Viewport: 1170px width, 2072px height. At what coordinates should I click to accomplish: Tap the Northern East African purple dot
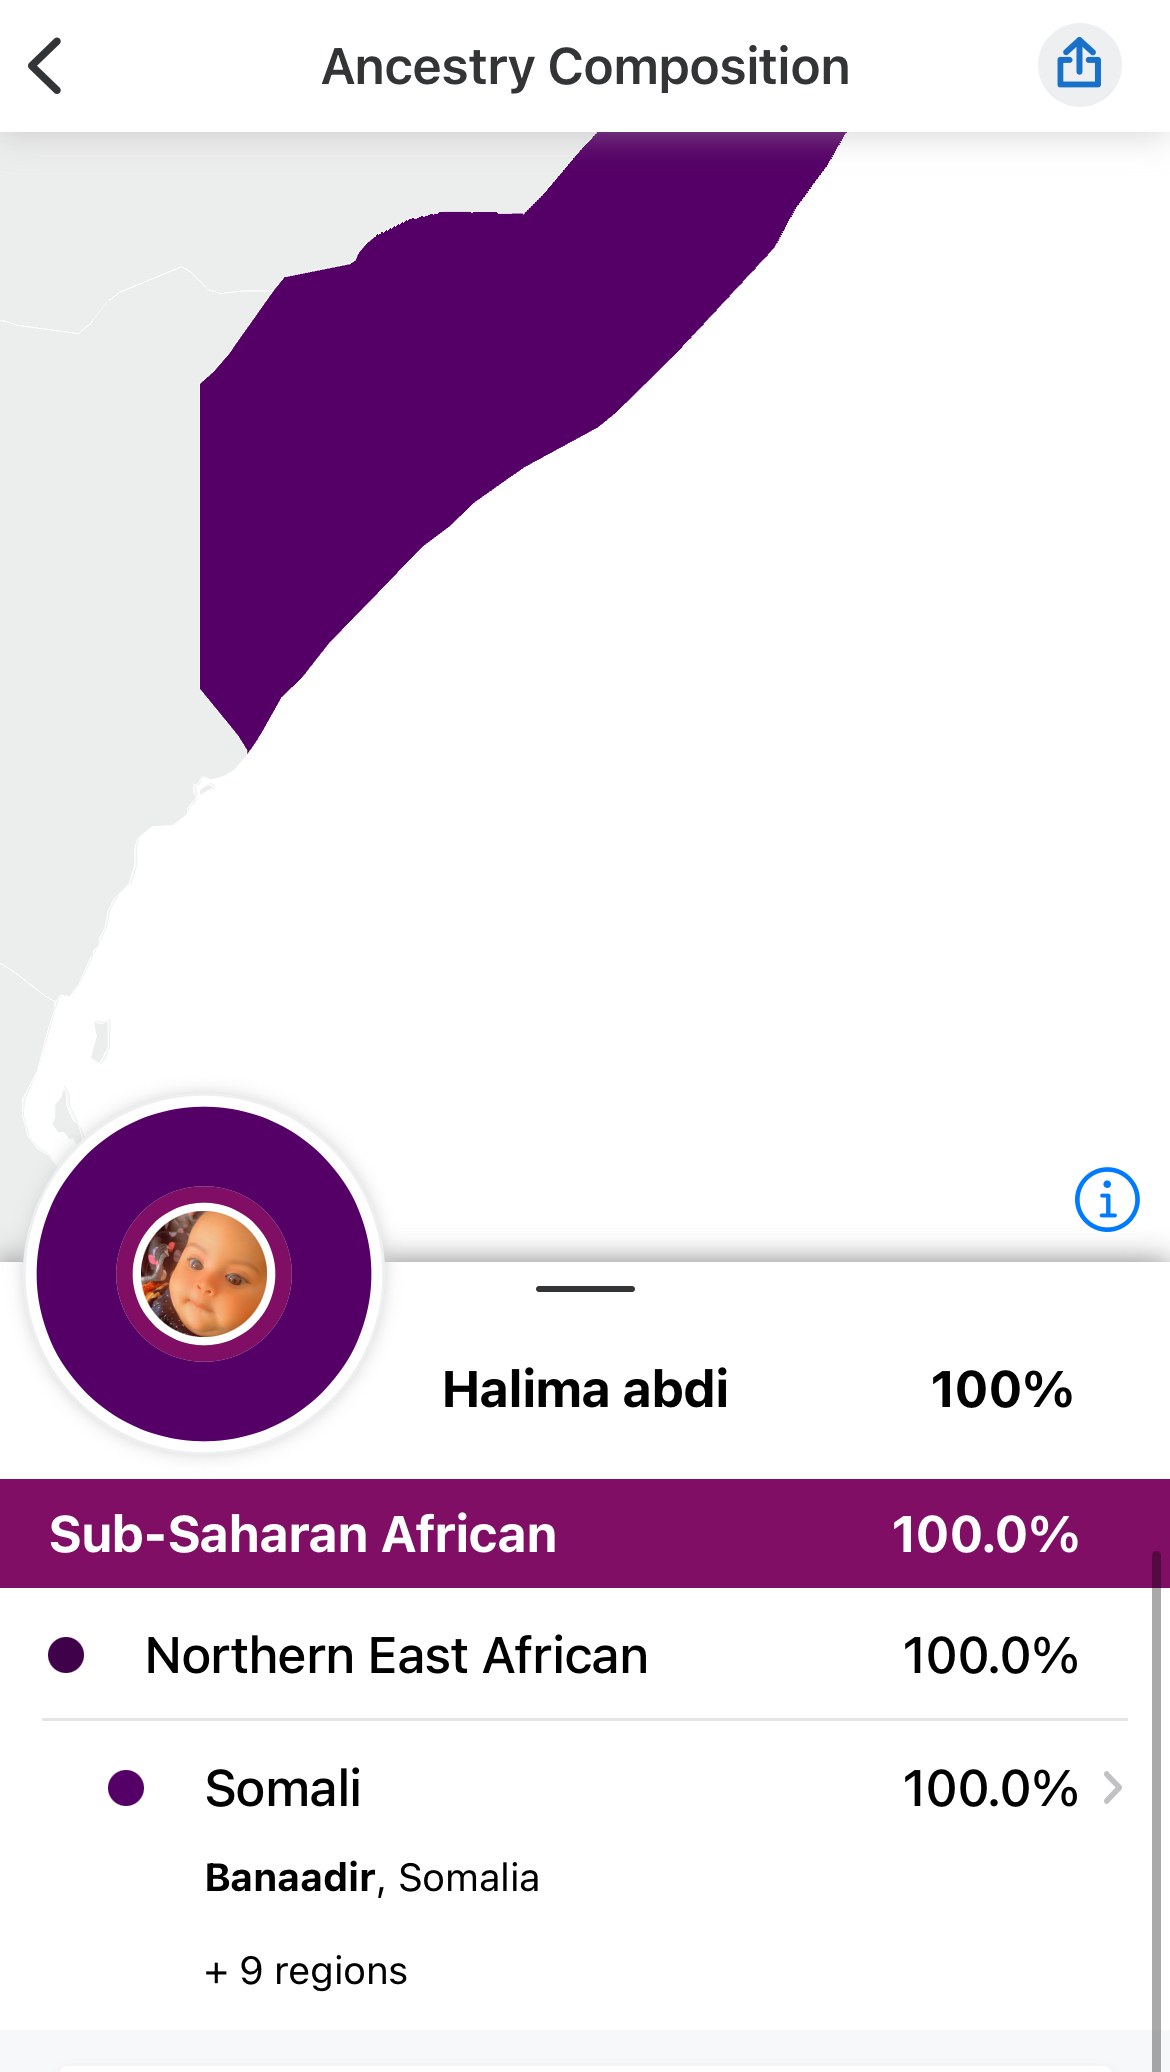pyautogui.click(x=66, y=1655)
